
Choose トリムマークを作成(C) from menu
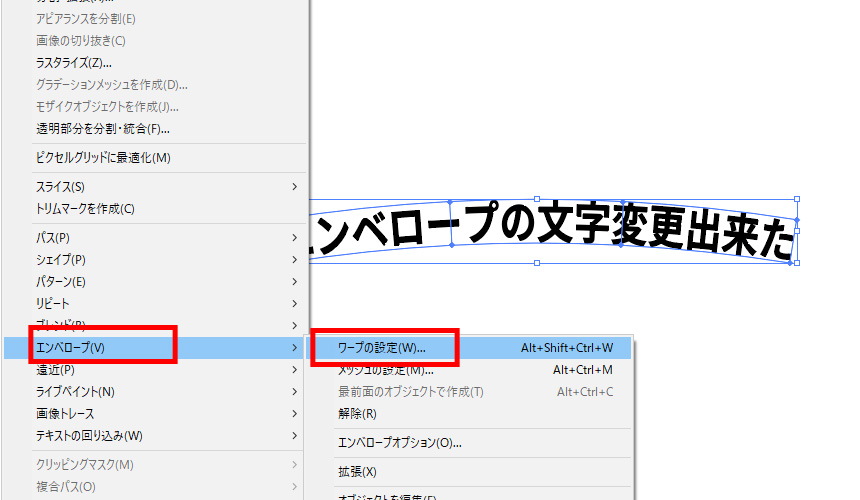click(85, 209)
